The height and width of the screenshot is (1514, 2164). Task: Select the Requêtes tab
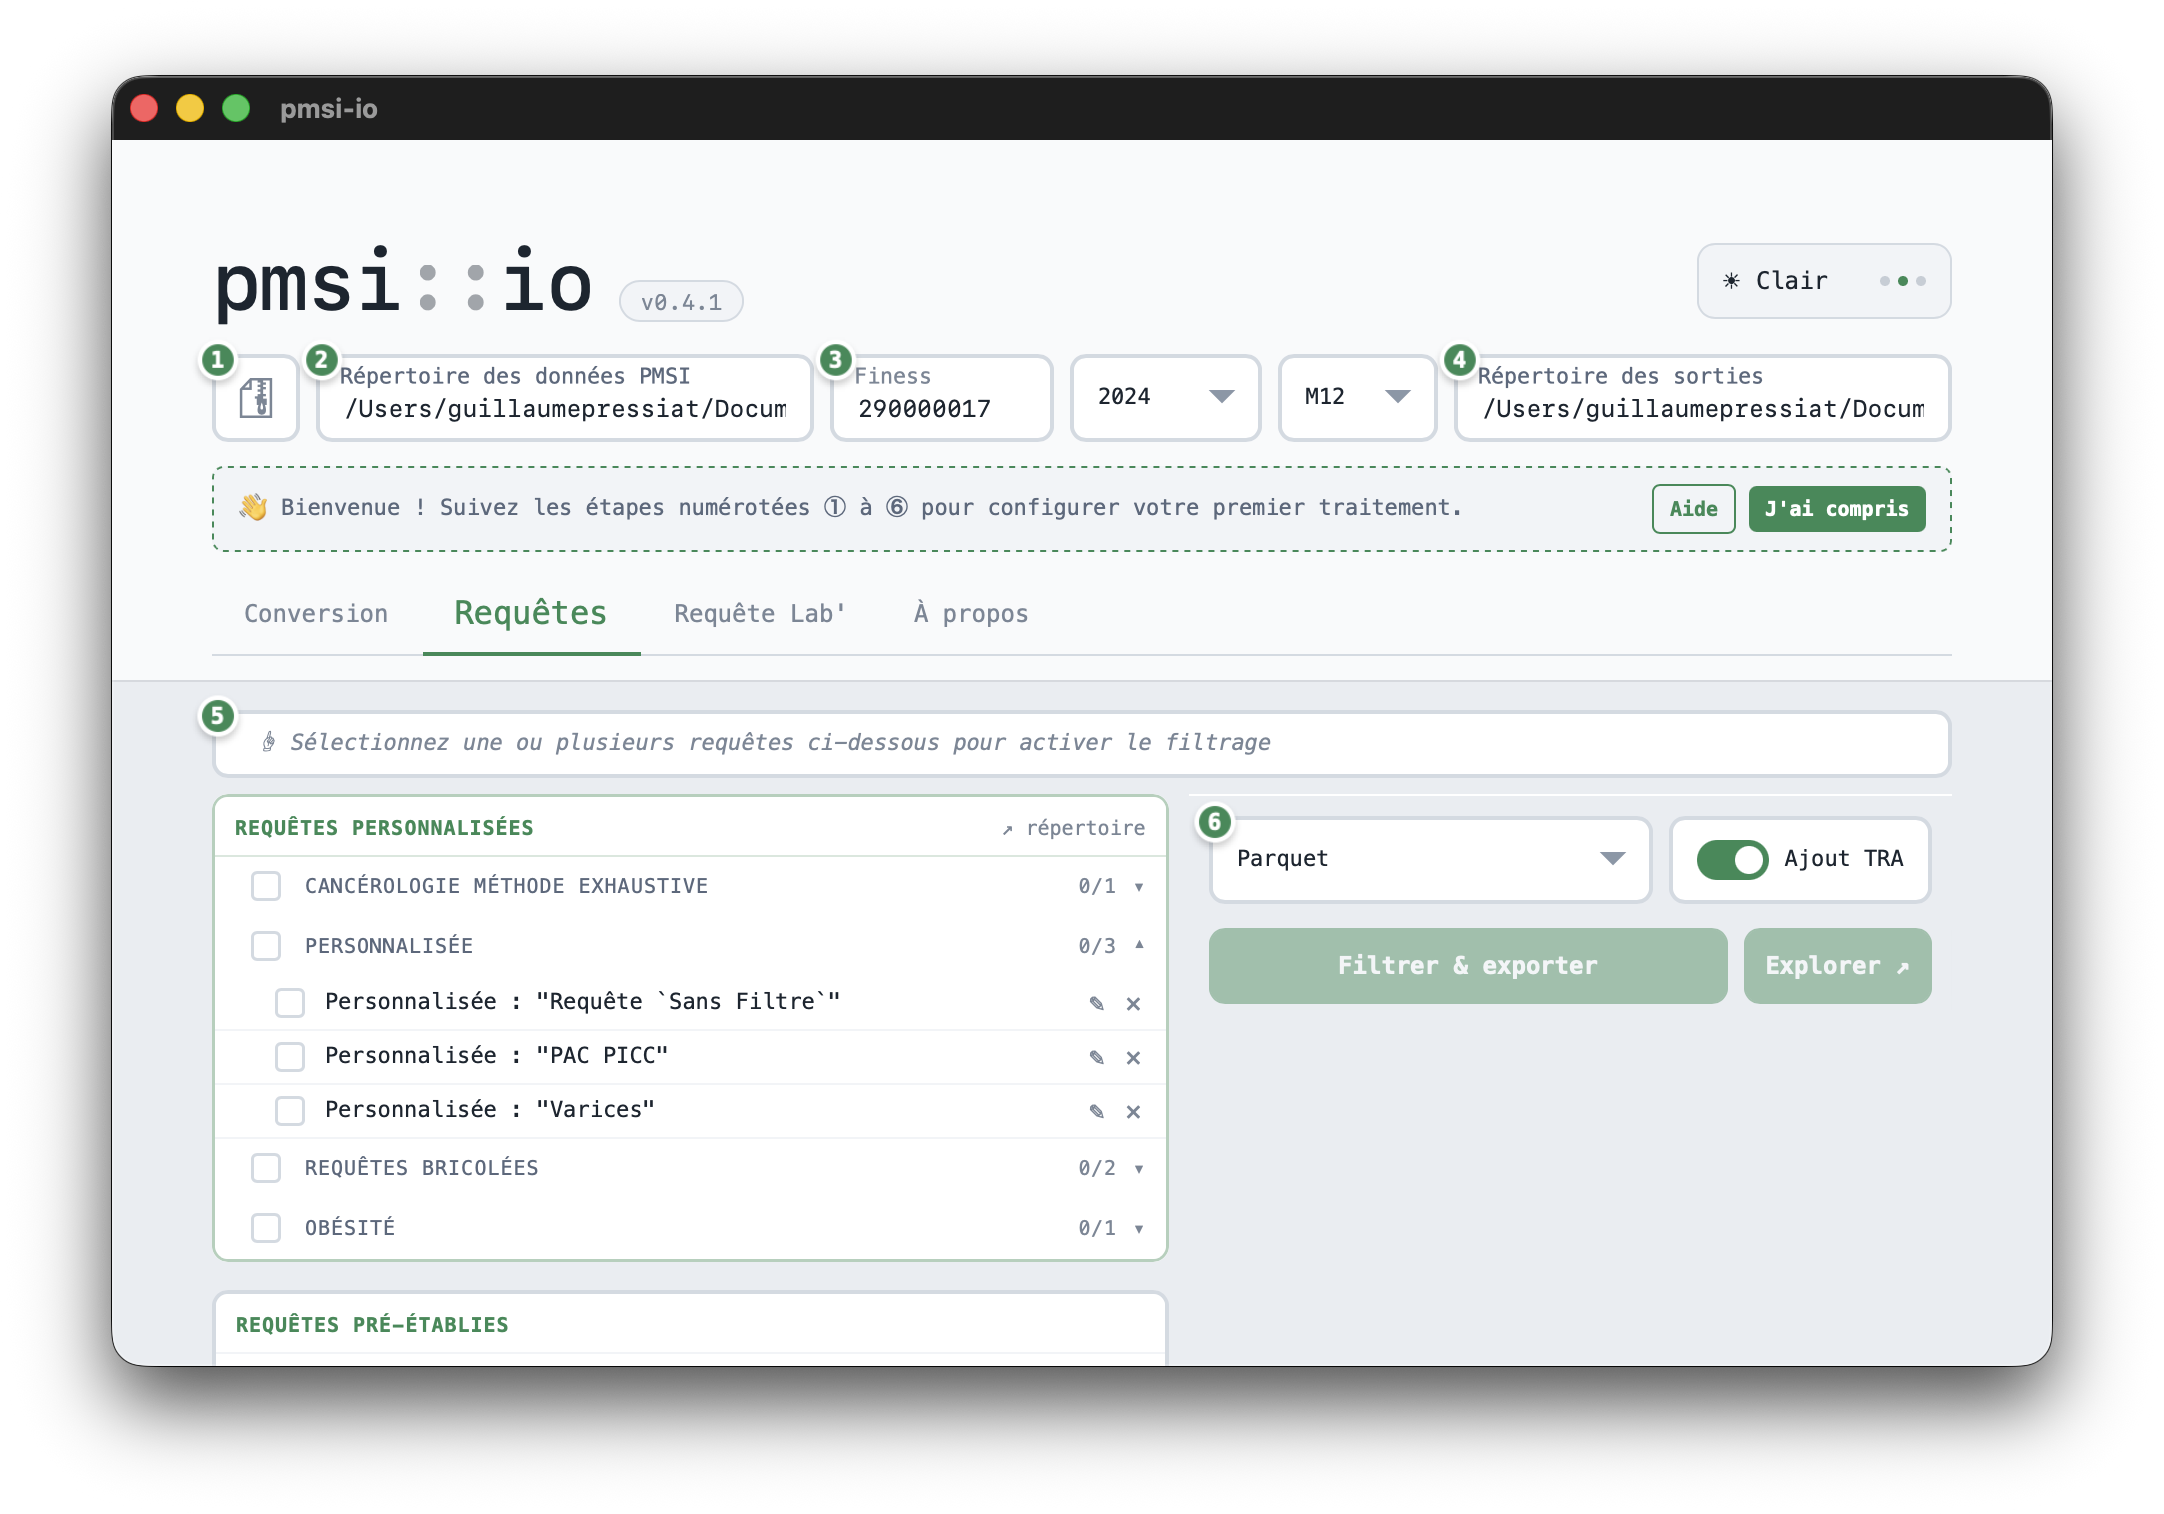pos(531,613)
